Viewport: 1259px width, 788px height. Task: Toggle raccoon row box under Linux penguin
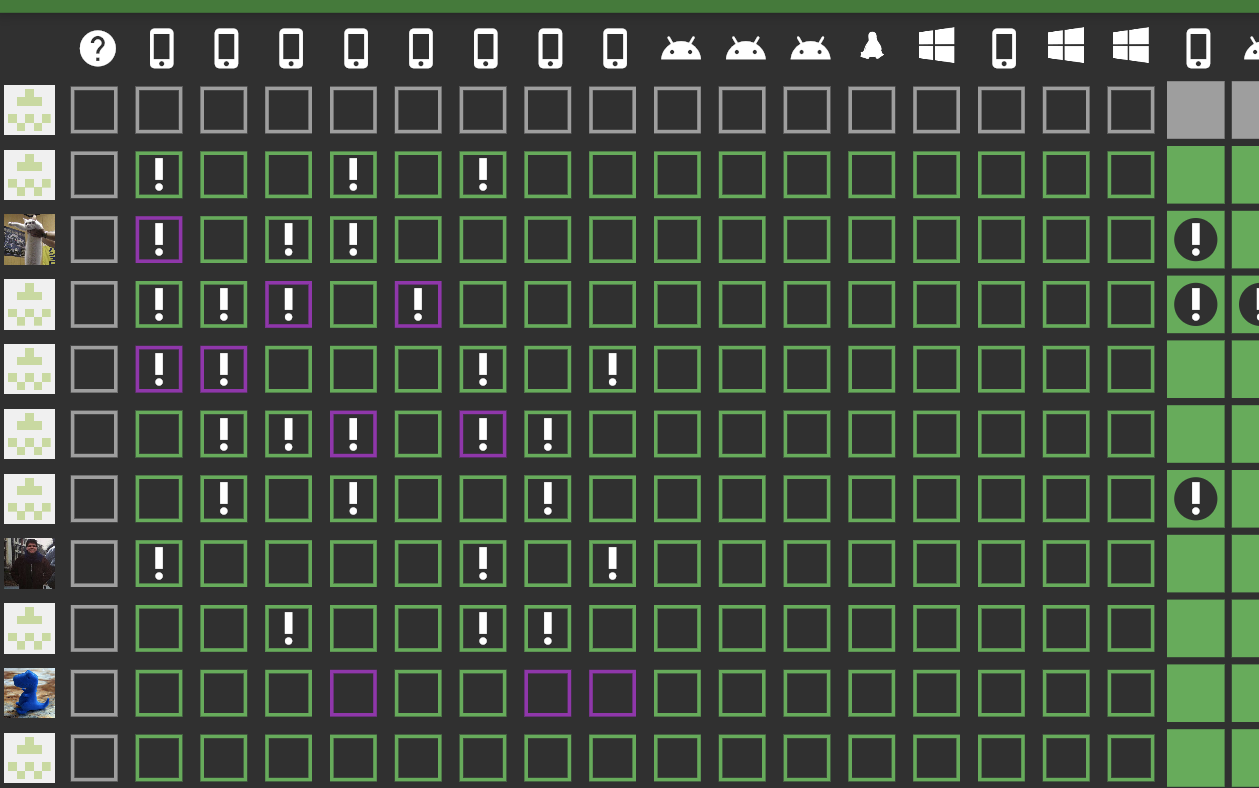[x=872, y=239]
